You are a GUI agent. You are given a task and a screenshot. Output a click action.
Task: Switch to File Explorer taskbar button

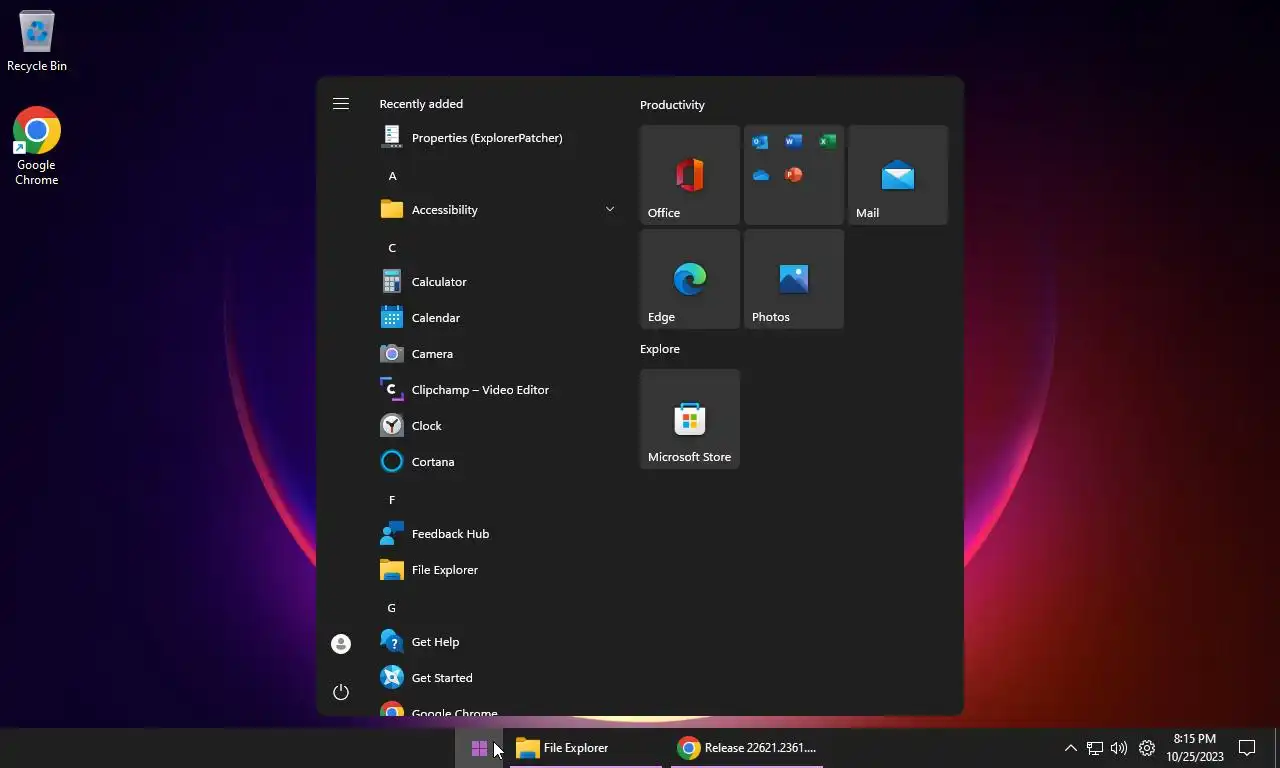coord(586,748)
